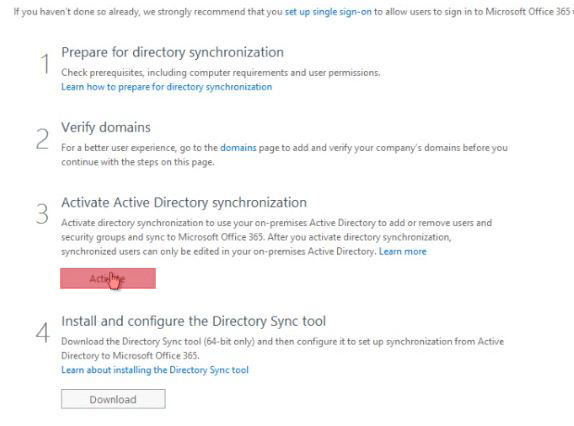Click 'Install and configure the Directory Sync tool' heading
The height and width of the screenshot is (426, 574).
[193, 321]
